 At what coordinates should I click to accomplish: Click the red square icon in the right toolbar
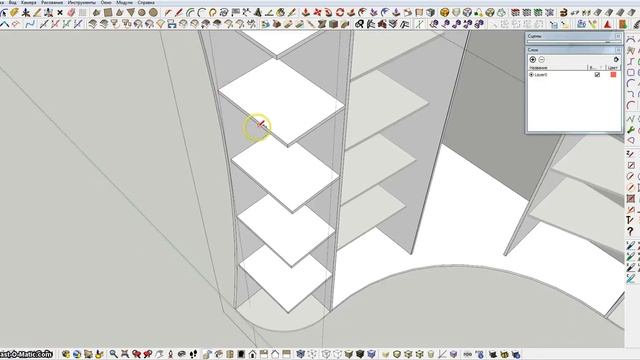tap(631, 199)
